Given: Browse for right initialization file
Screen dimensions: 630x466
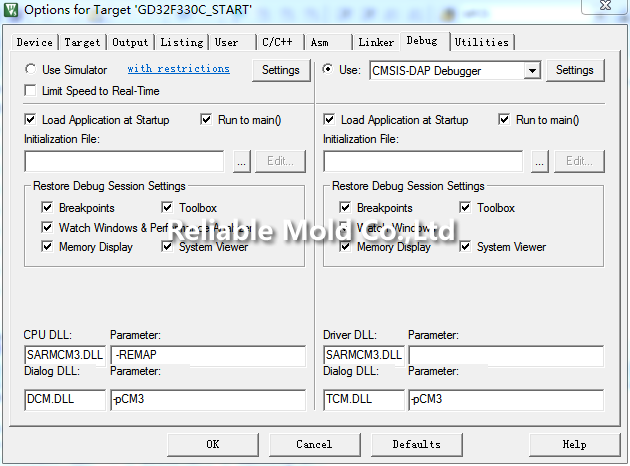Looking at the screenshot, I should coord(540,161).
